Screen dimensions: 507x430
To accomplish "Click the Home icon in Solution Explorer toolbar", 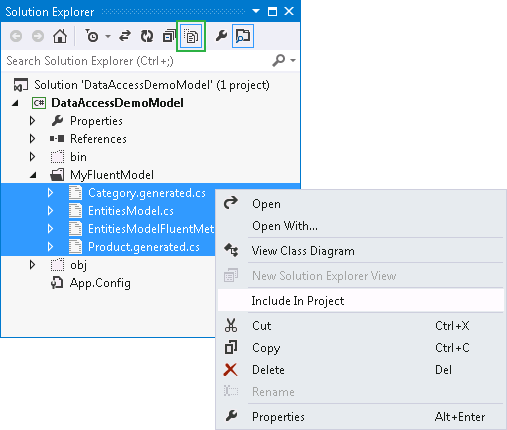I will (60, 36).
